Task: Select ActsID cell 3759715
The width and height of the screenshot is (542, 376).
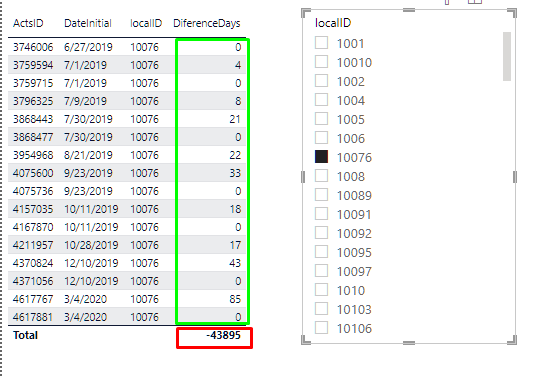Action: (x=33, y=83)
